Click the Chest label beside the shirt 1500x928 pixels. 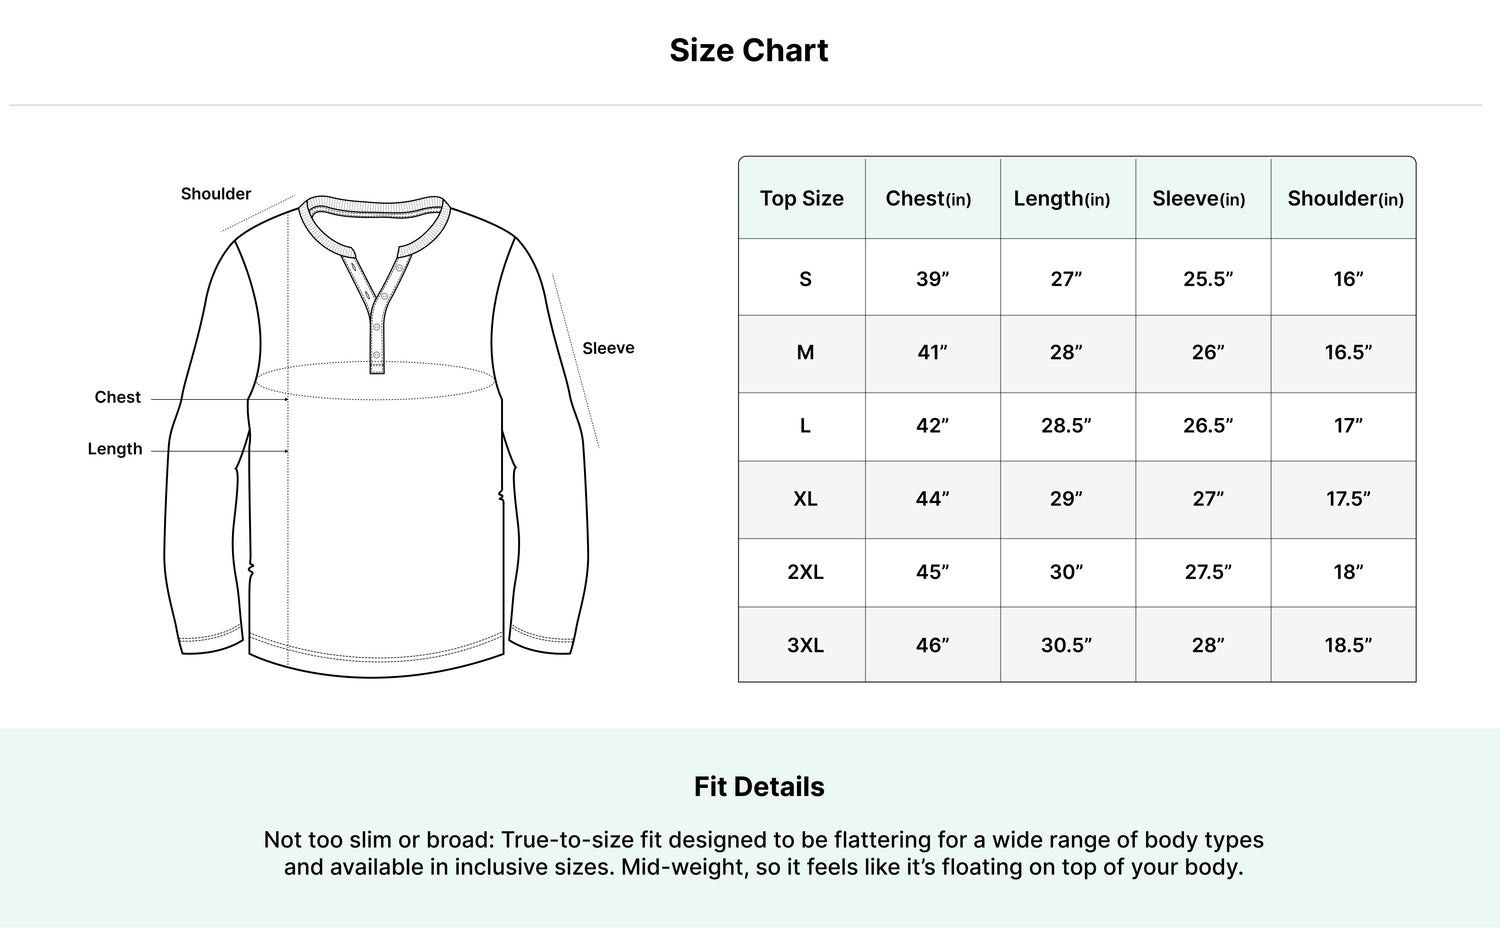pos(117,397)
